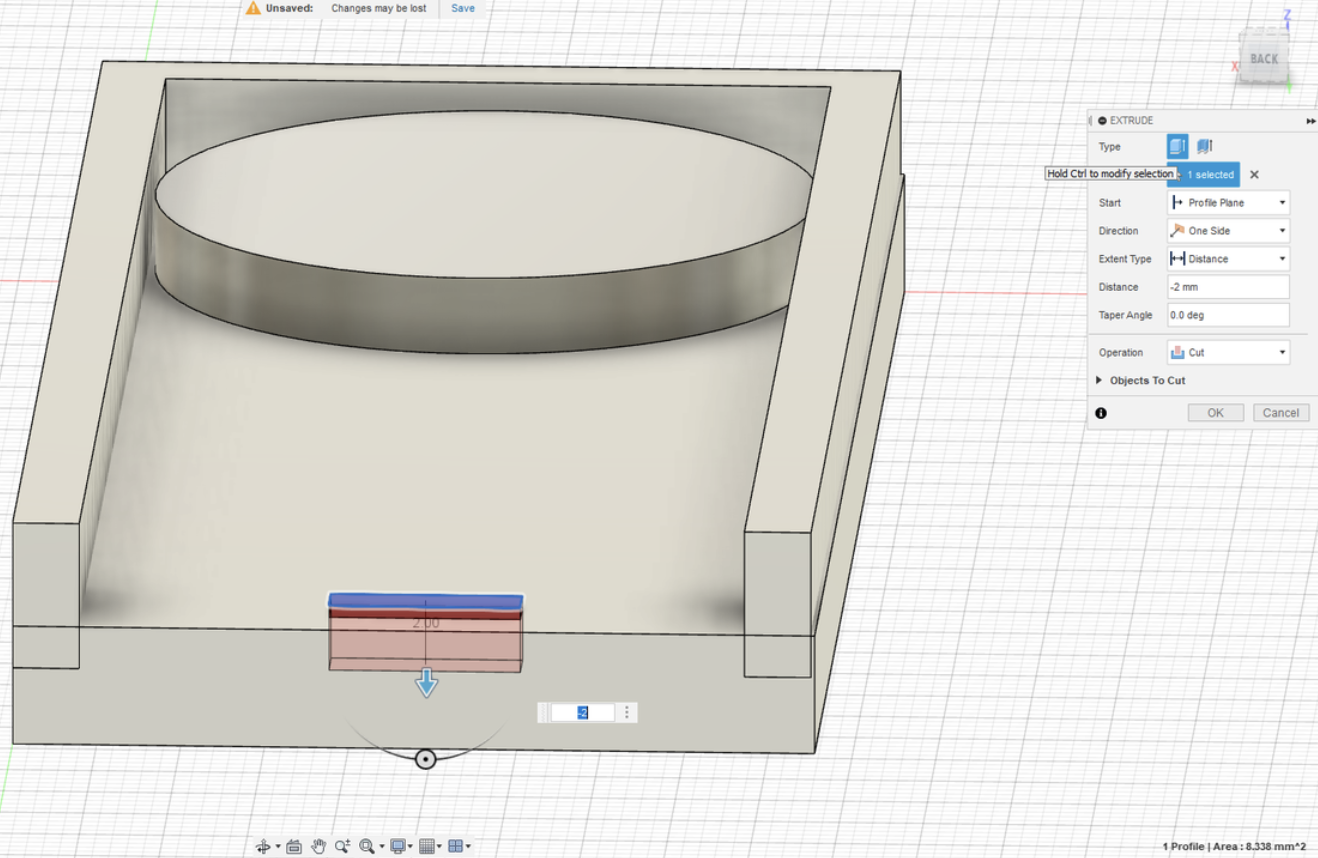Screen dimensions: 1318x858
Task: Toggle the solid Extrude type option
Action: click(1177, 146)
